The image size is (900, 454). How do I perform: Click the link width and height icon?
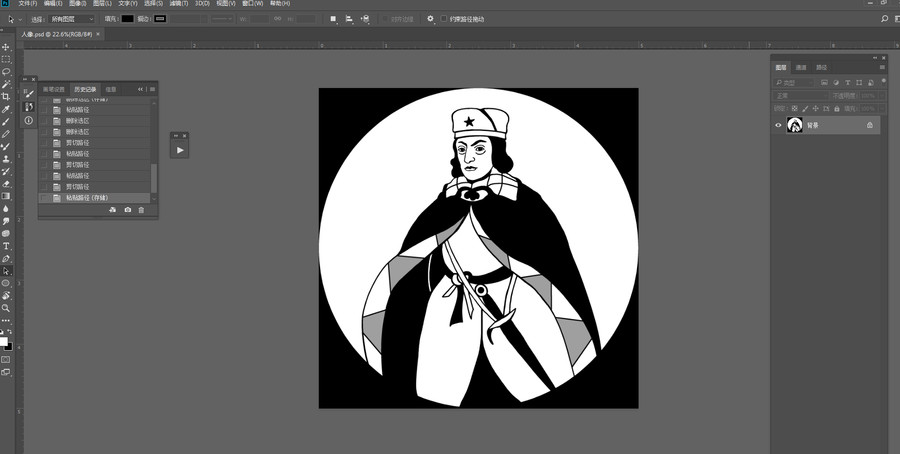pos(278,19)
